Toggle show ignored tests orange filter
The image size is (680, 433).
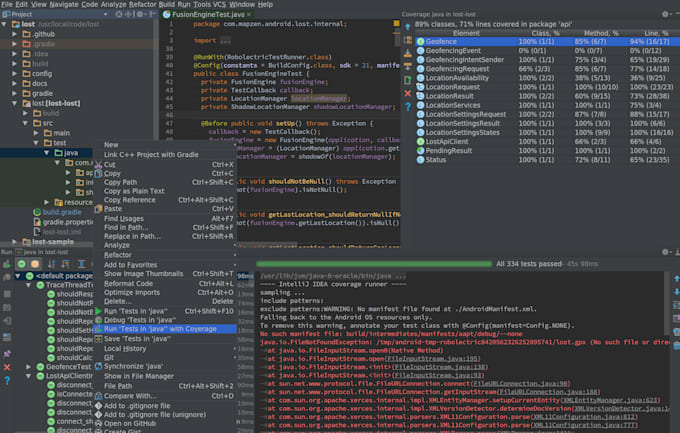pos(35,264)
